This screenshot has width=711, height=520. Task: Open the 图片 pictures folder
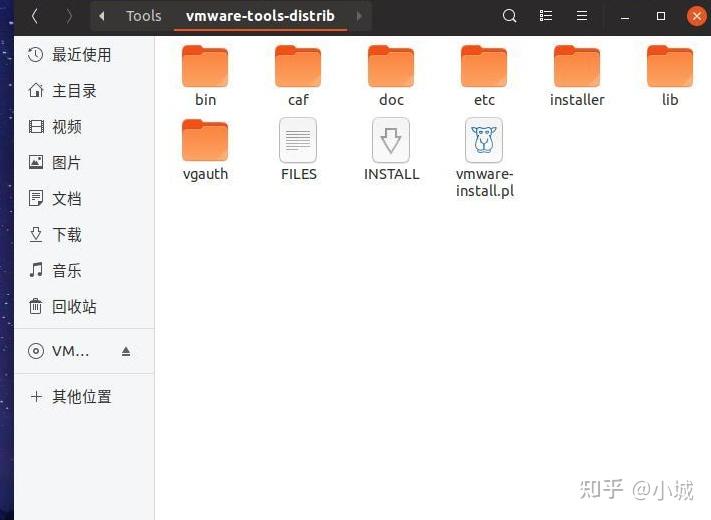84,162
